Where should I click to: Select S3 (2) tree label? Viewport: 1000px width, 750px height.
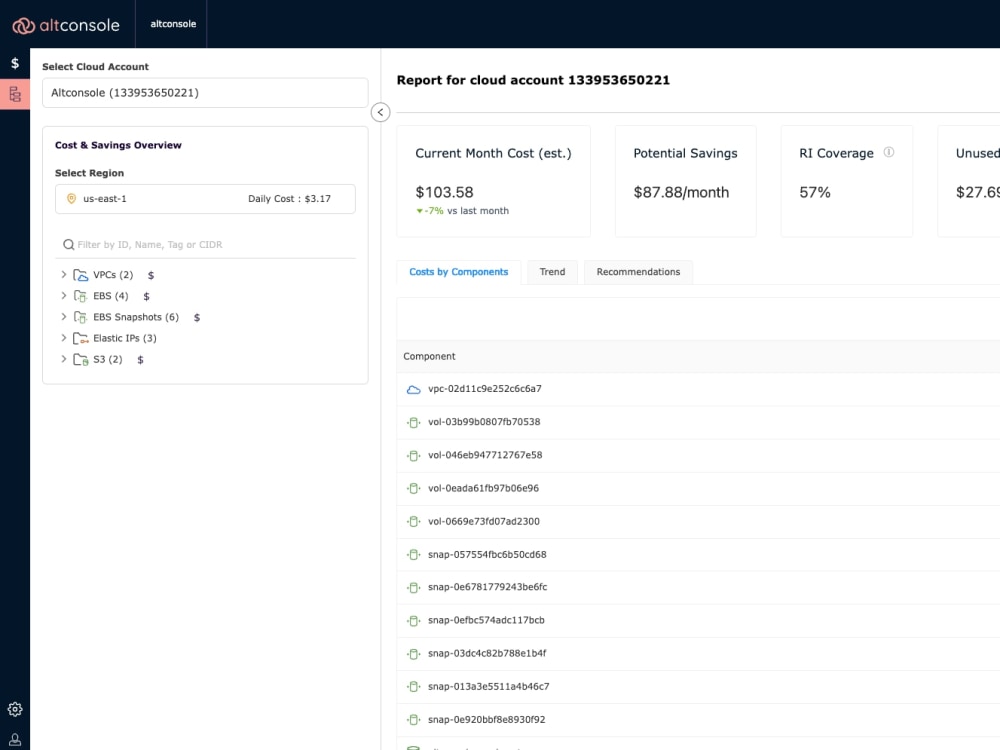click(108, 359)
